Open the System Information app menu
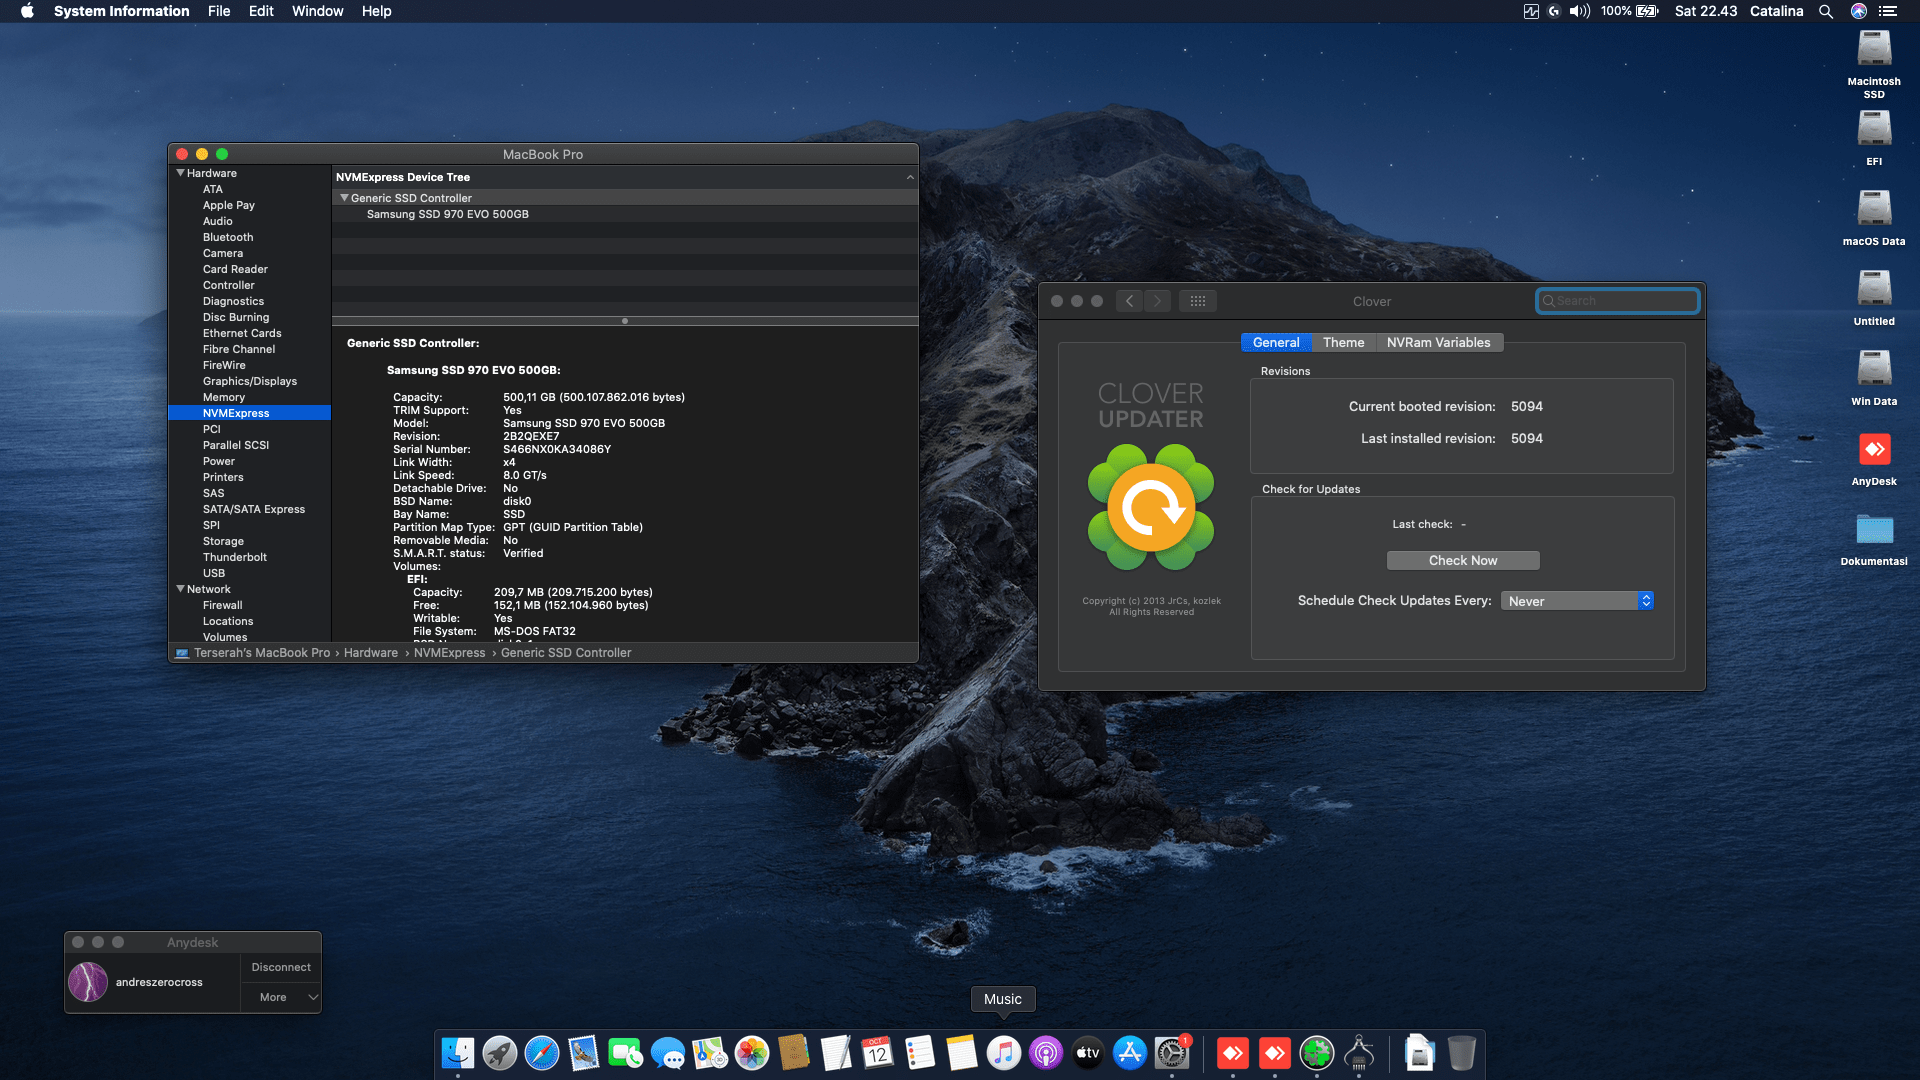1920x1080 pixels. (x=121, y=11)
